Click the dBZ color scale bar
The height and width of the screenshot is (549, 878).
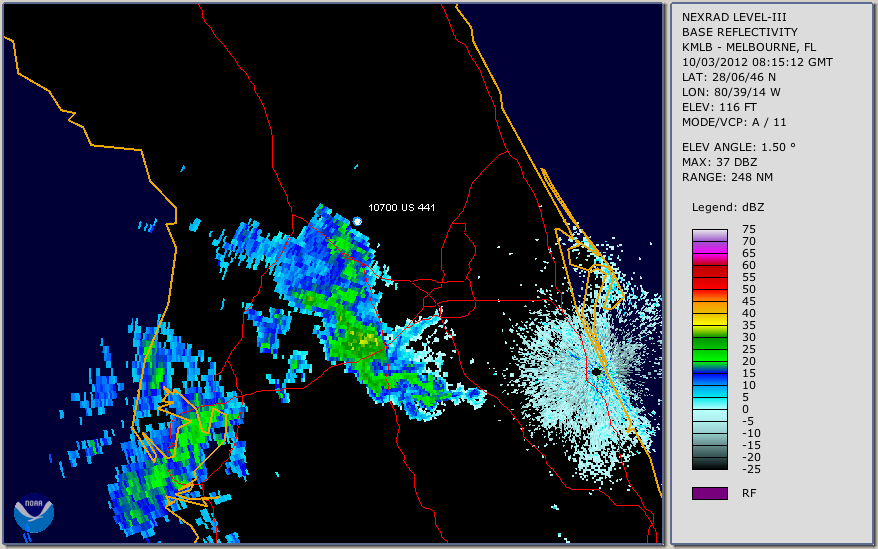709,349
